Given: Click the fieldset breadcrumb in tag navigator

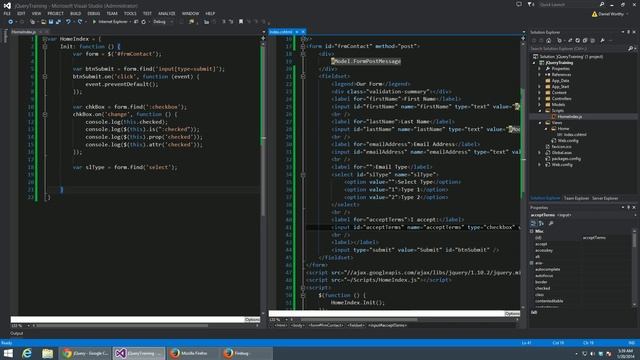Looking at the screenshot, I should [x=356, y=325].
